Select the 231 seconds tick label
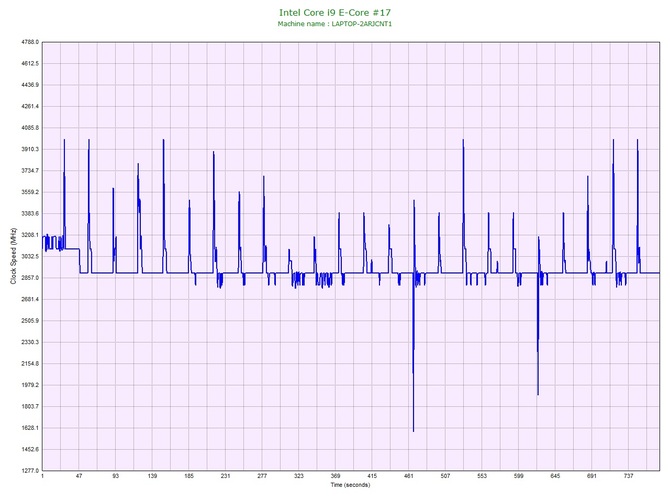This screenshot has width=670, height=502. point(225,476)
